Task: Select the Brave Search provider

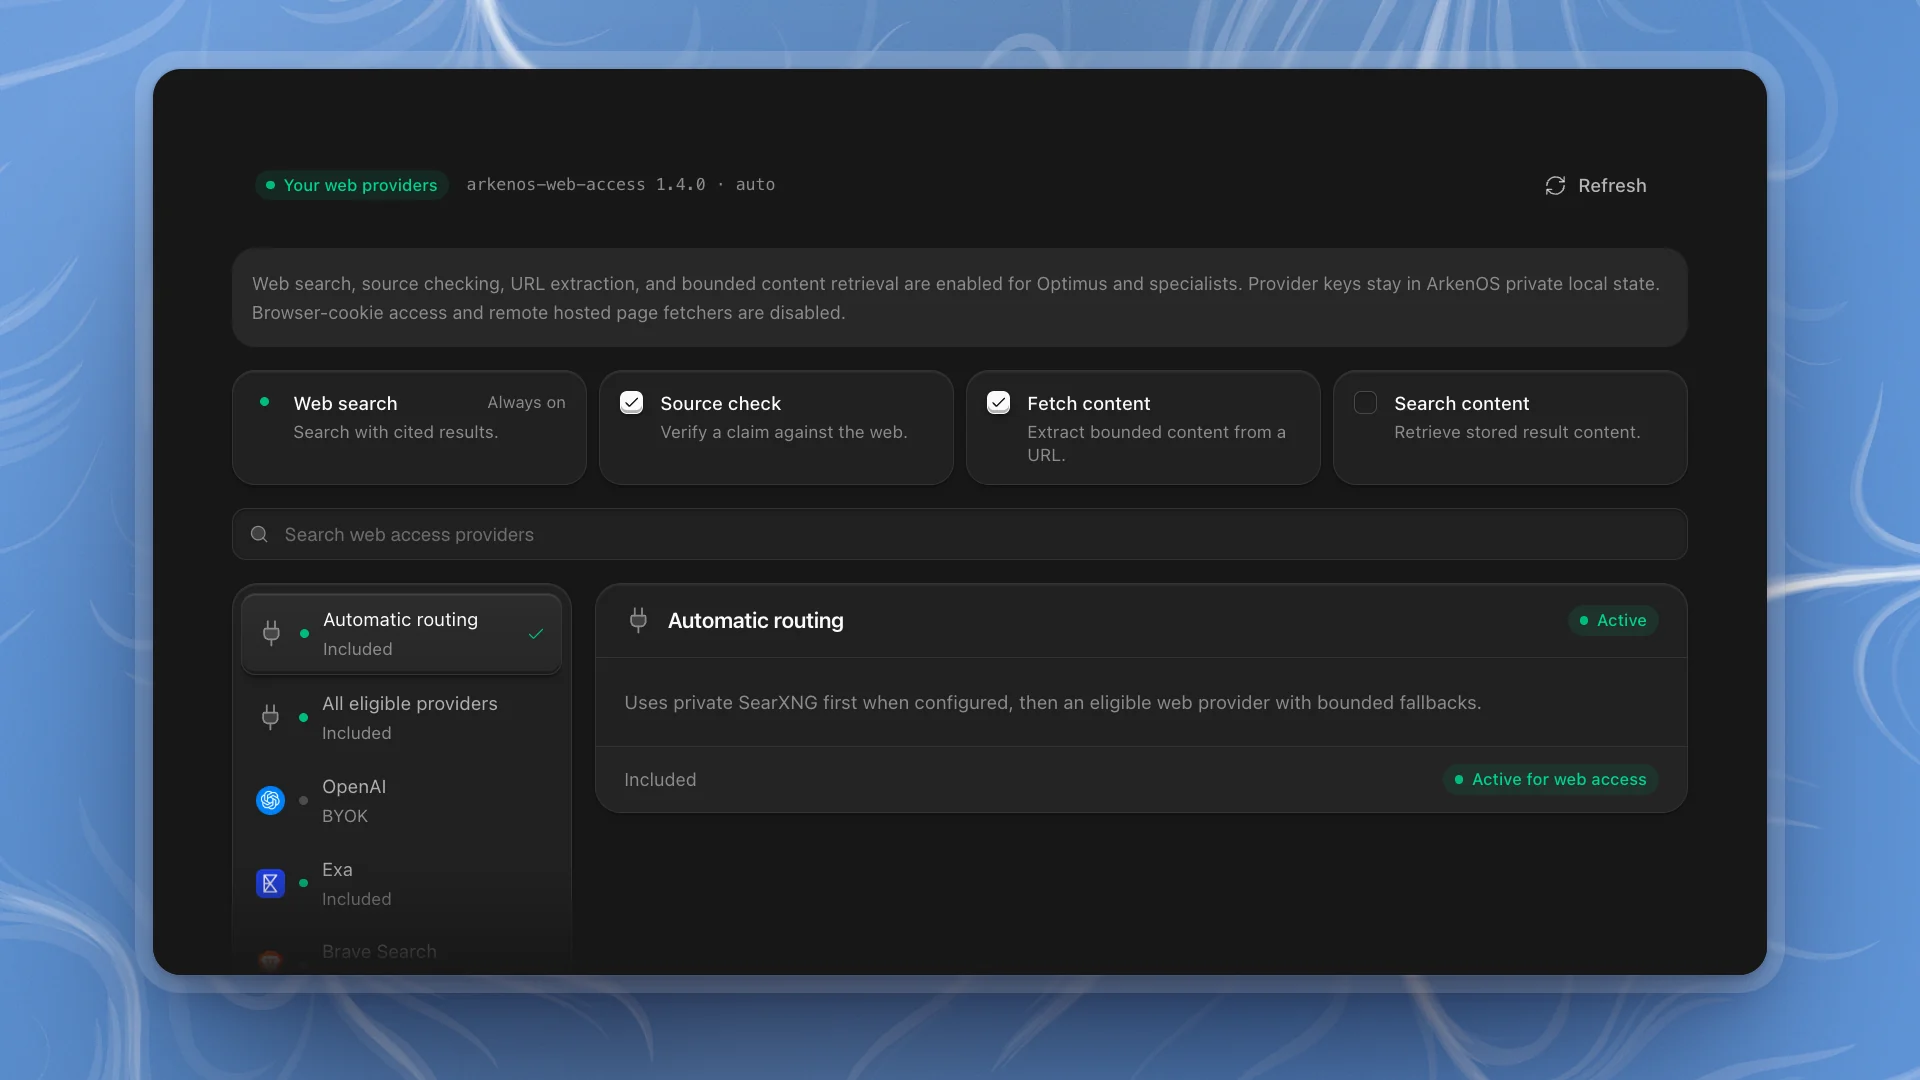Action: tap(401, 955)
